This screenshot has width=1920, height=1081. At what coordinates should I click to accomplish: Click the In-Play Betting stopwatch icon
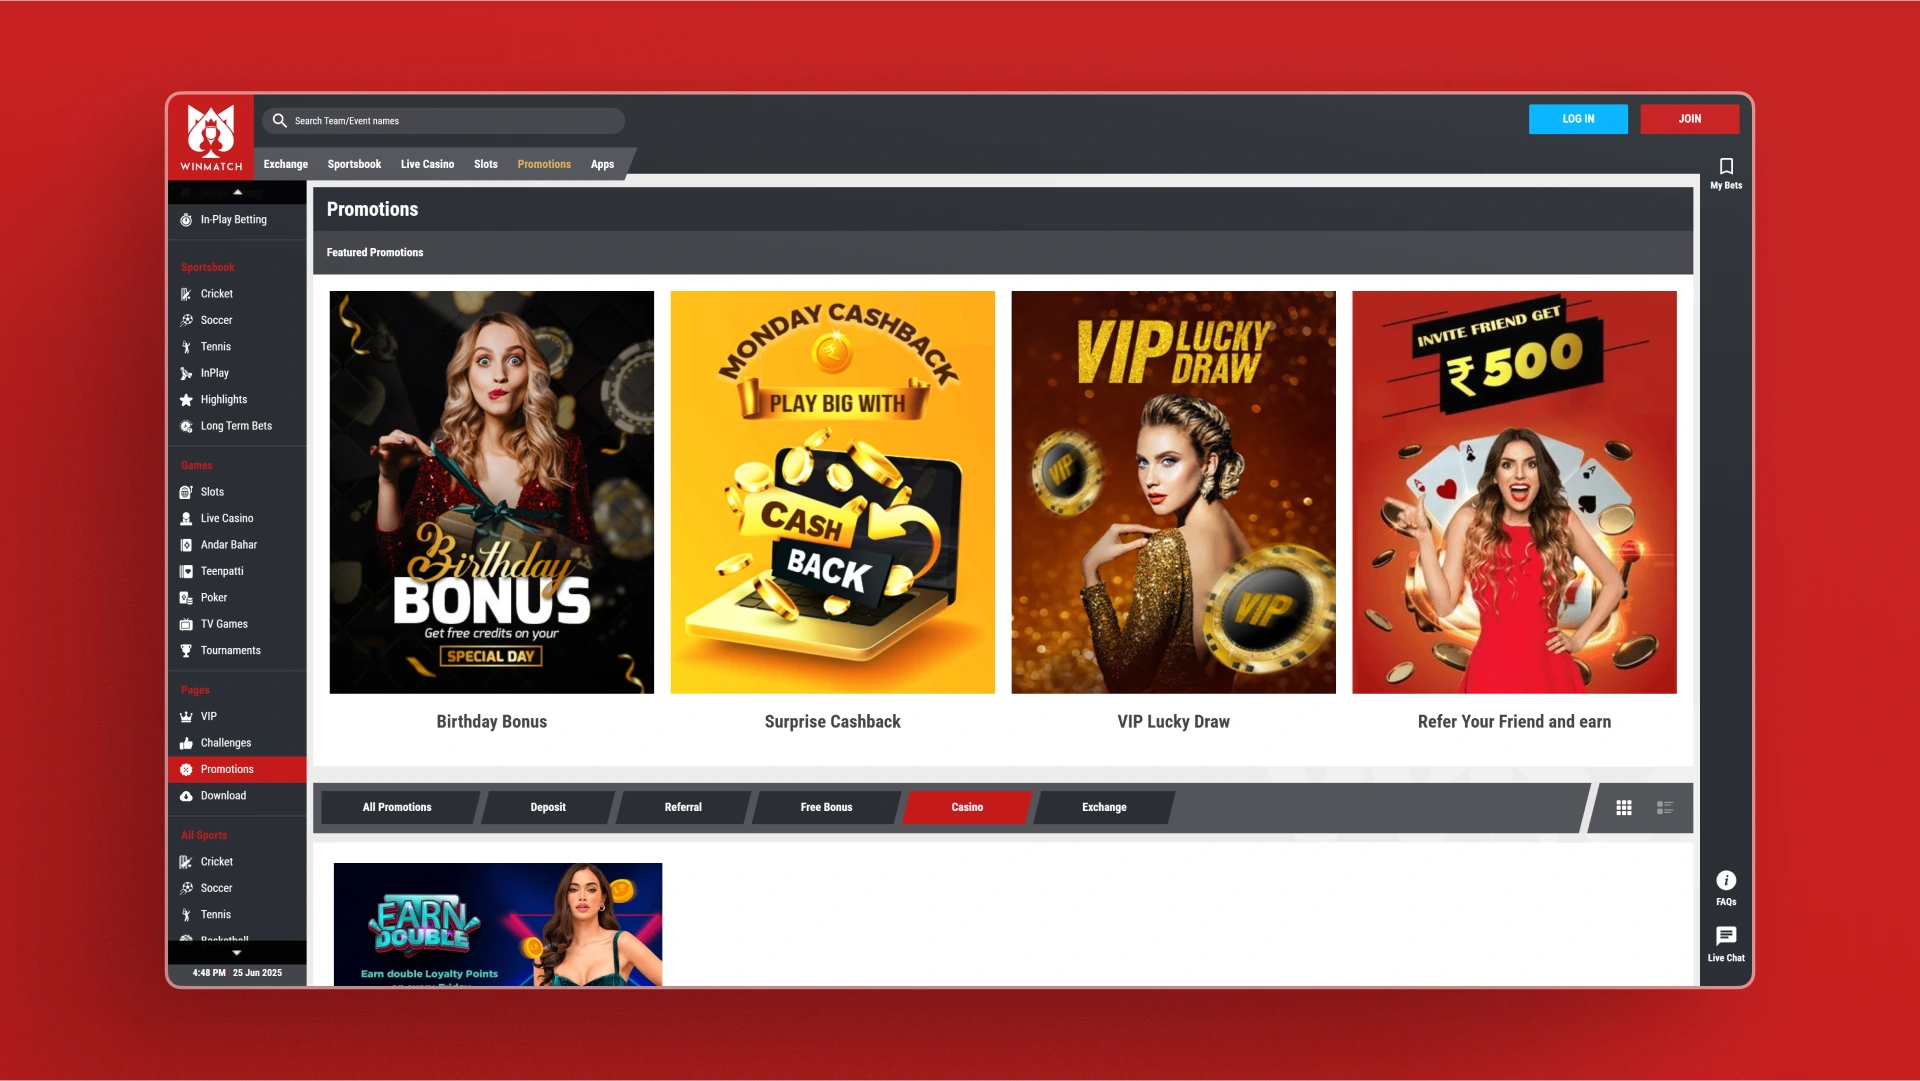[186, 220]
